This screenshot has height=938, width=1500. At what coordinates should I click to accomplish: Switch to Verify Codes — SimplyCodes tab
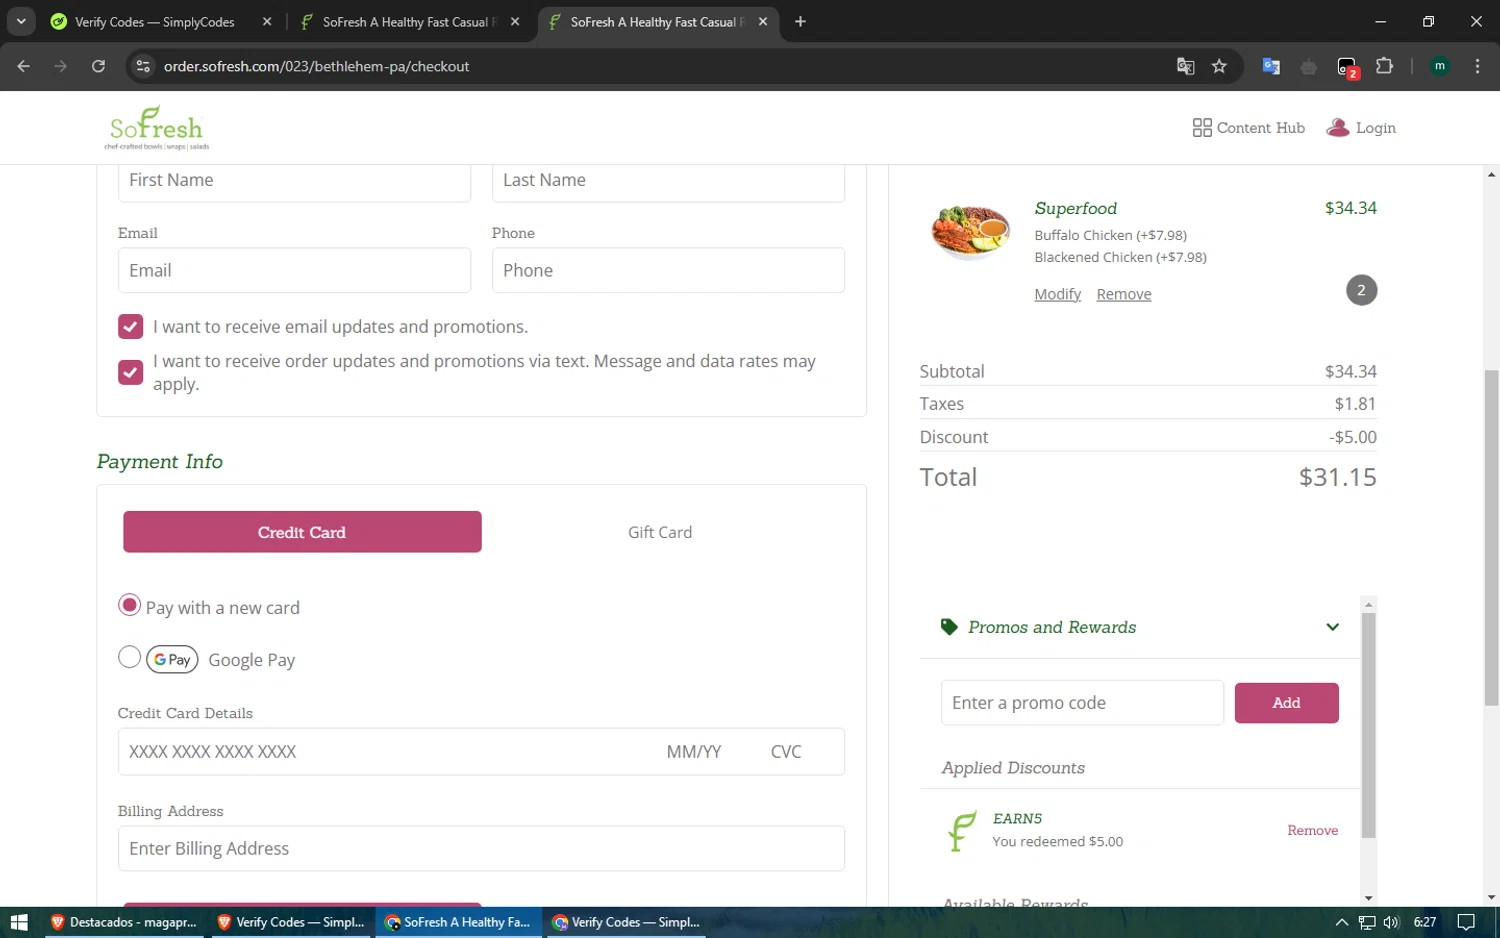(x=155, y=22)
